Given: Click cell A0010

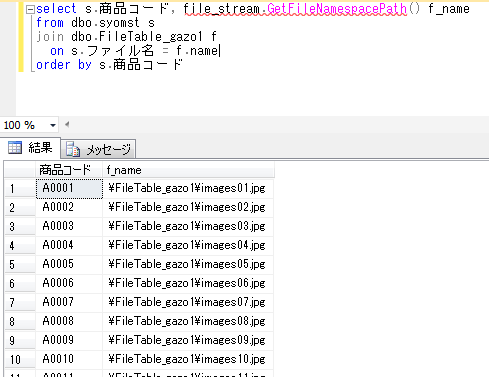Looking at the screenshot, I should click(69, 360).
